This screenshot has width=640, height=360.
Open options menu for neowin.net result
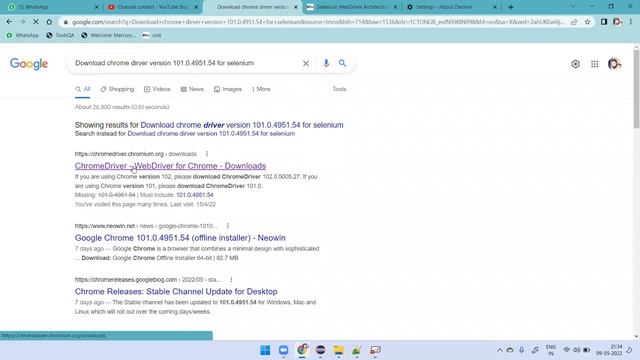[228, 226]
